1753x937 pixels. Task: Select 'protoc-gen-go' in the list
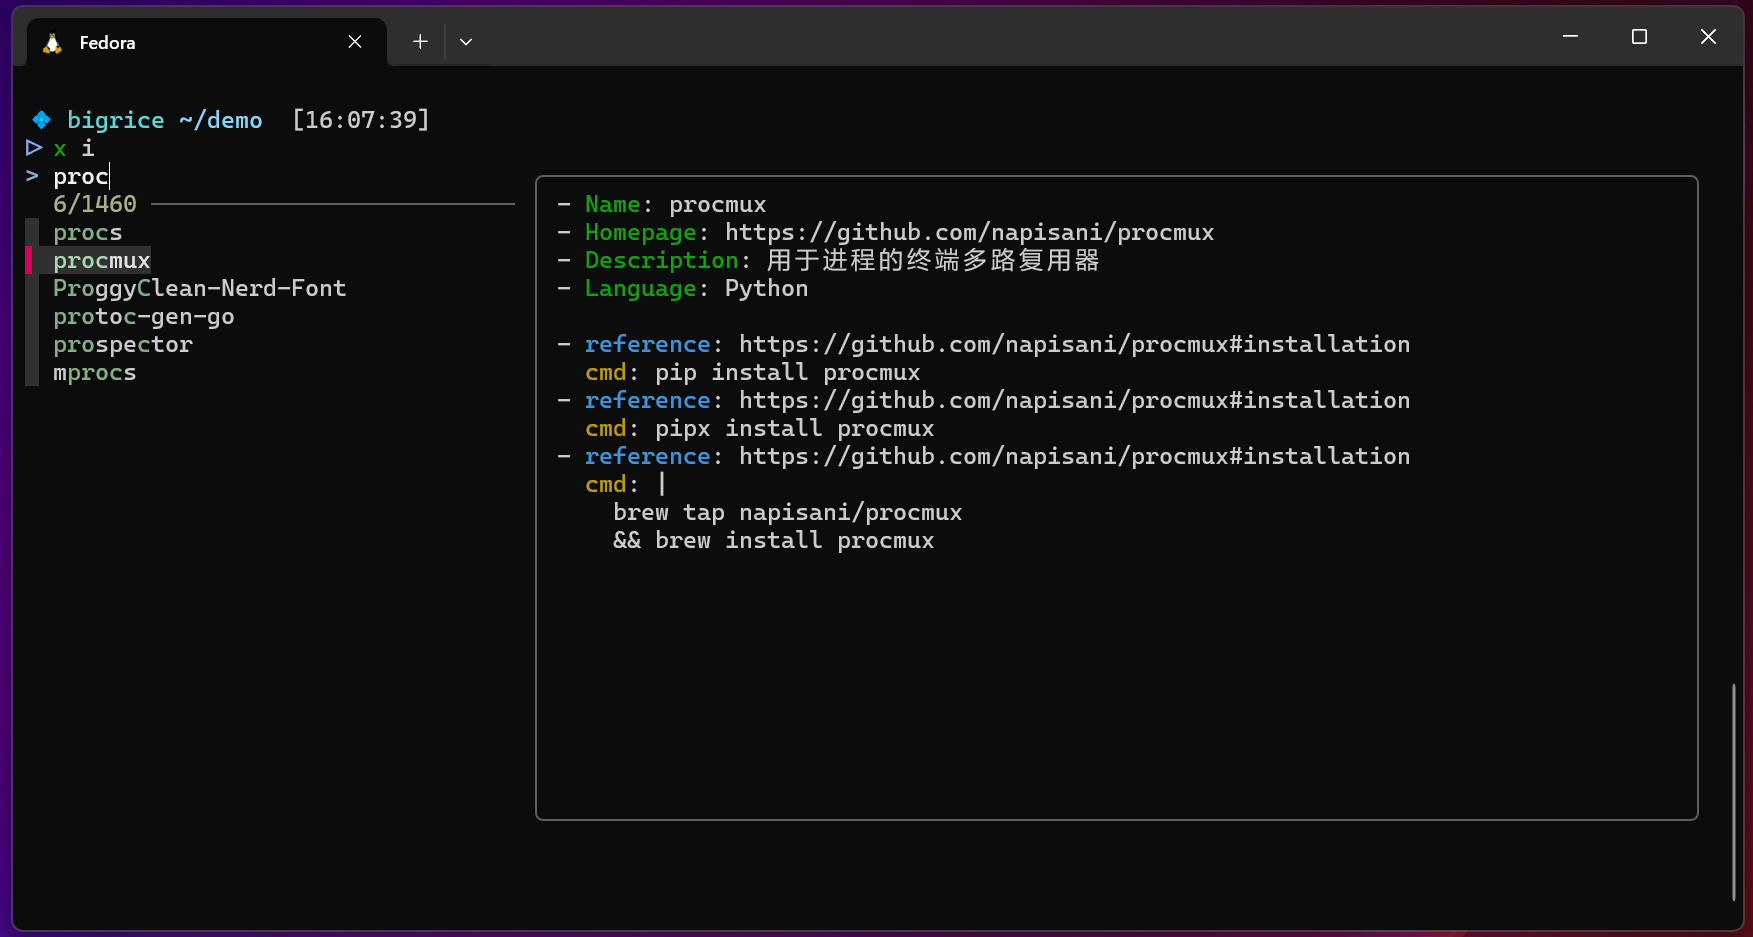pos(144,317)
